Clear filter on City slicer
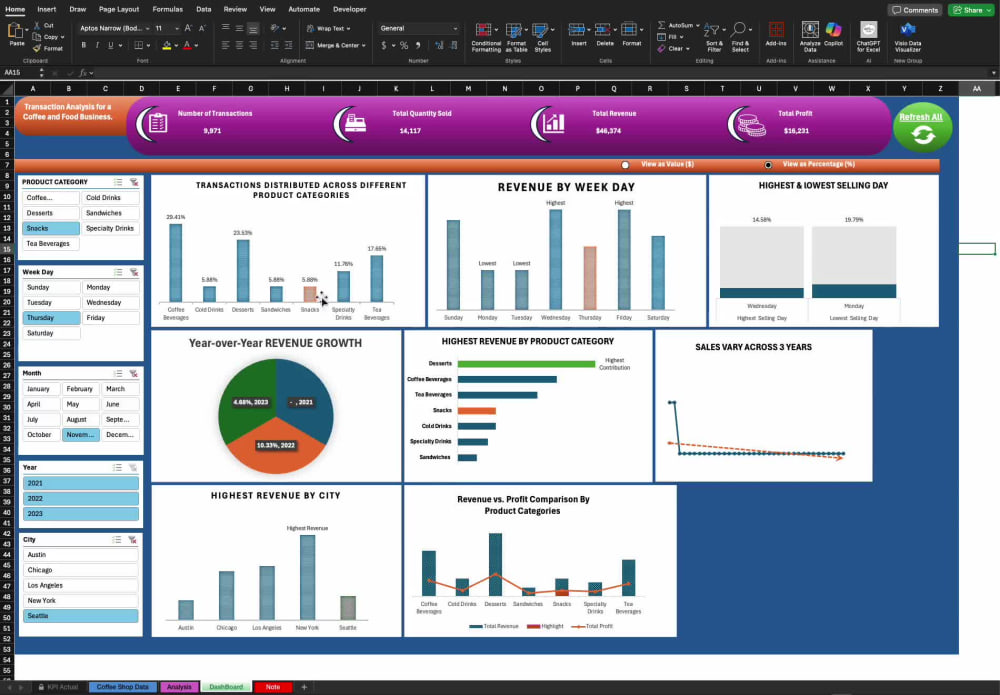This screenshot has height=695, width=1000. point(133,540)
